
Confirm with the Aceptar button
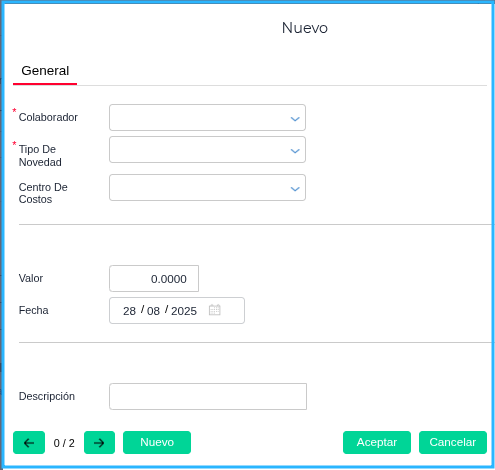click(377, 442)
